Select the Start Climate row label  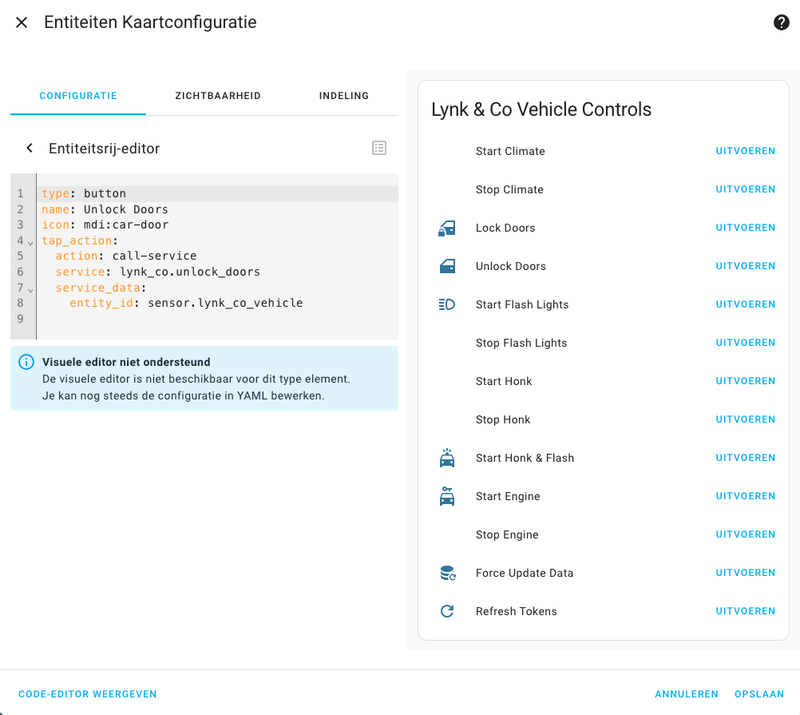tap(510, 151)
